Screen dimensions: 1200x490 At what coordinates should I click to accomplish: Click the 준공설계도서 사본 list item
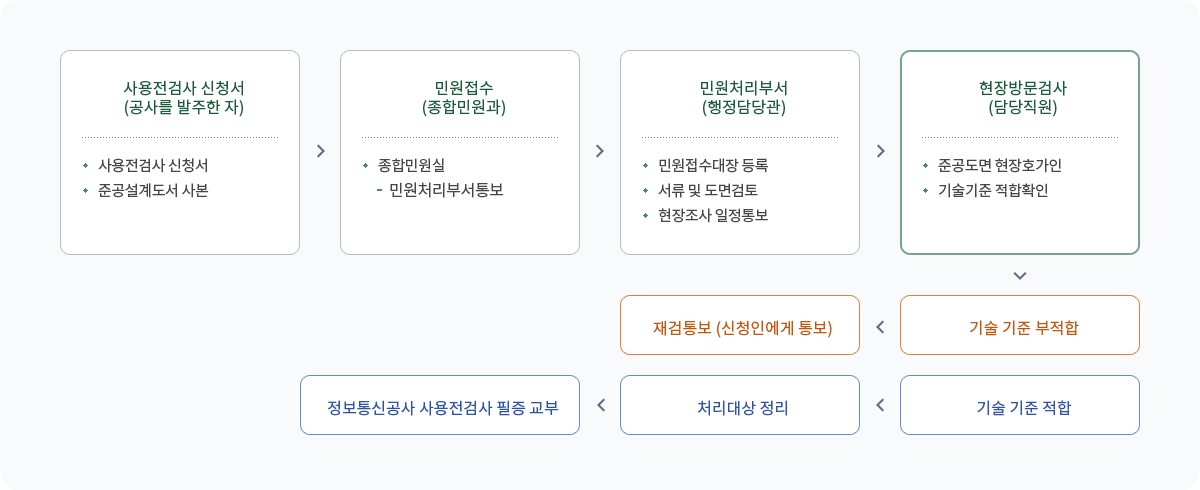(153, 190)
